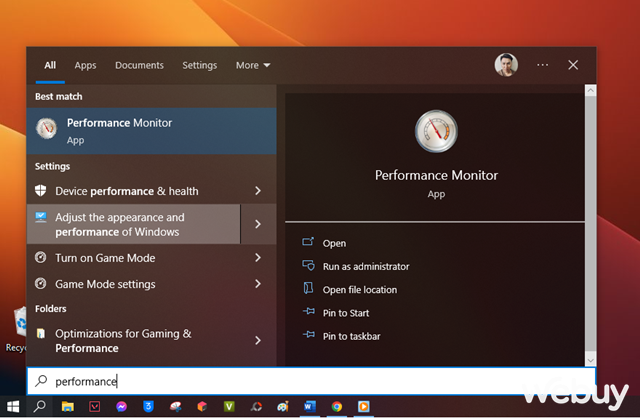Click in the search box containing performance
640x418 pixels.
coord(311,381)
